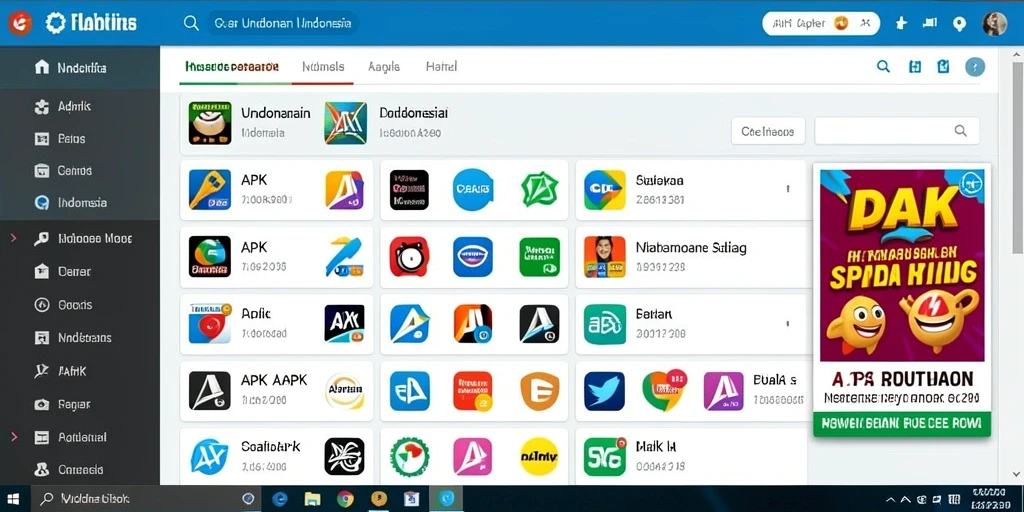
Task: Open the options dots on Eerian row
Action: (x=788, y=323)
